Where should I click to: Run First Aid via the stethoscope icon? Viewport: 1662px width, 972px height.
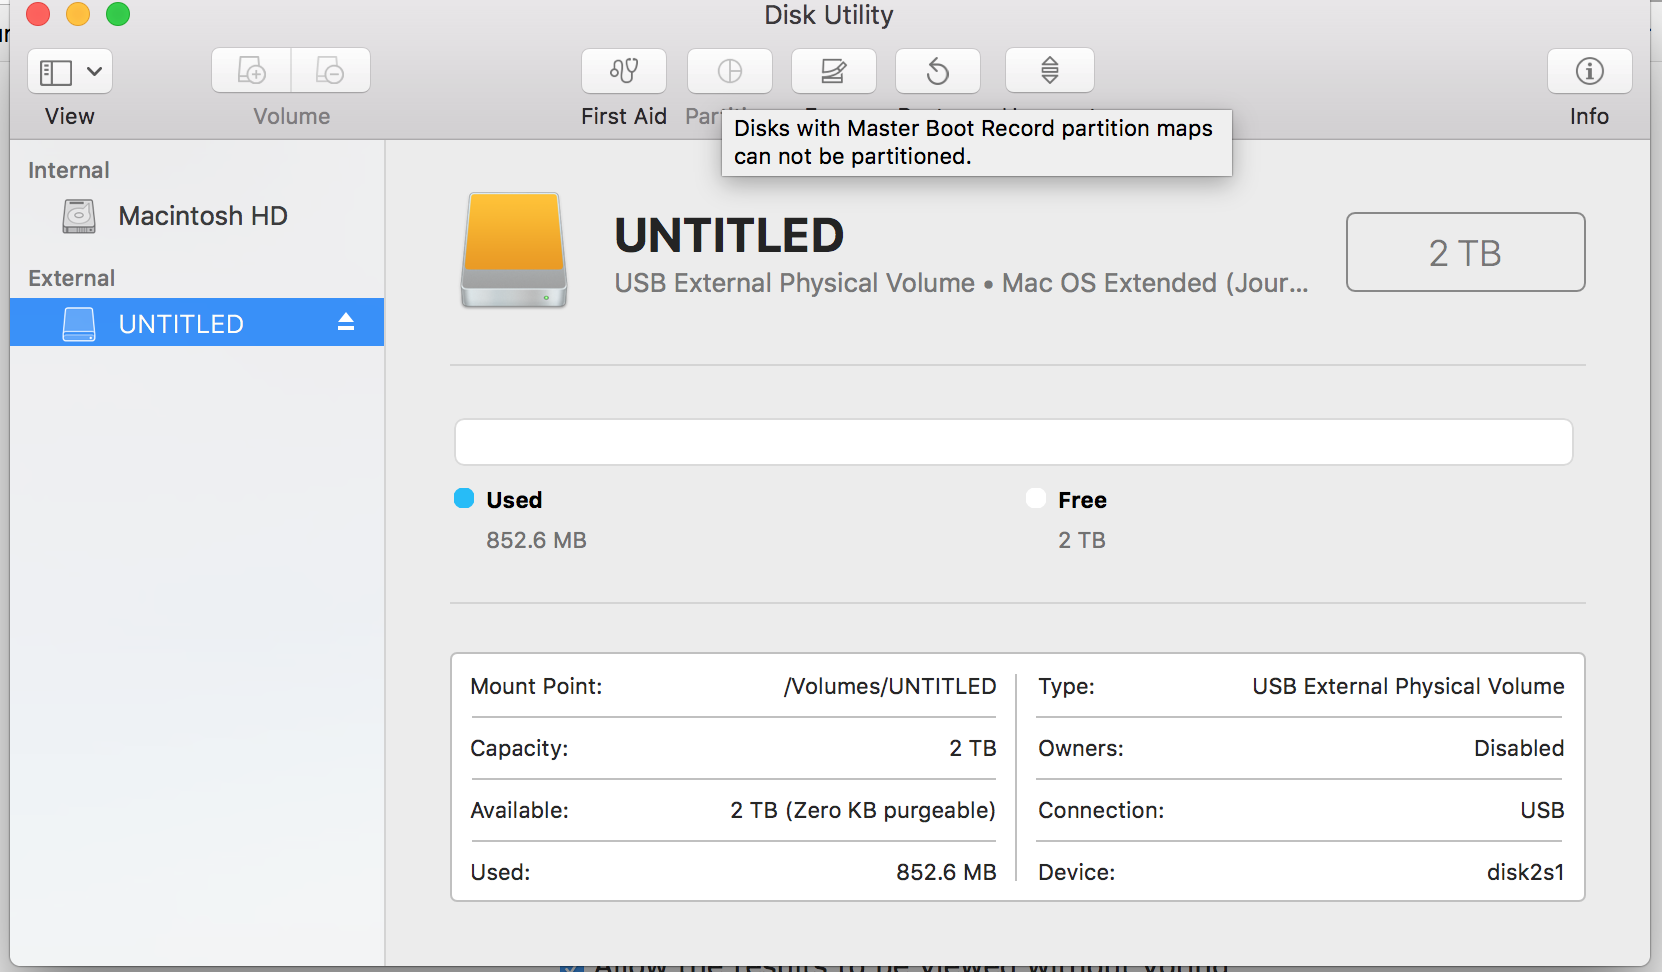[624, 71]
